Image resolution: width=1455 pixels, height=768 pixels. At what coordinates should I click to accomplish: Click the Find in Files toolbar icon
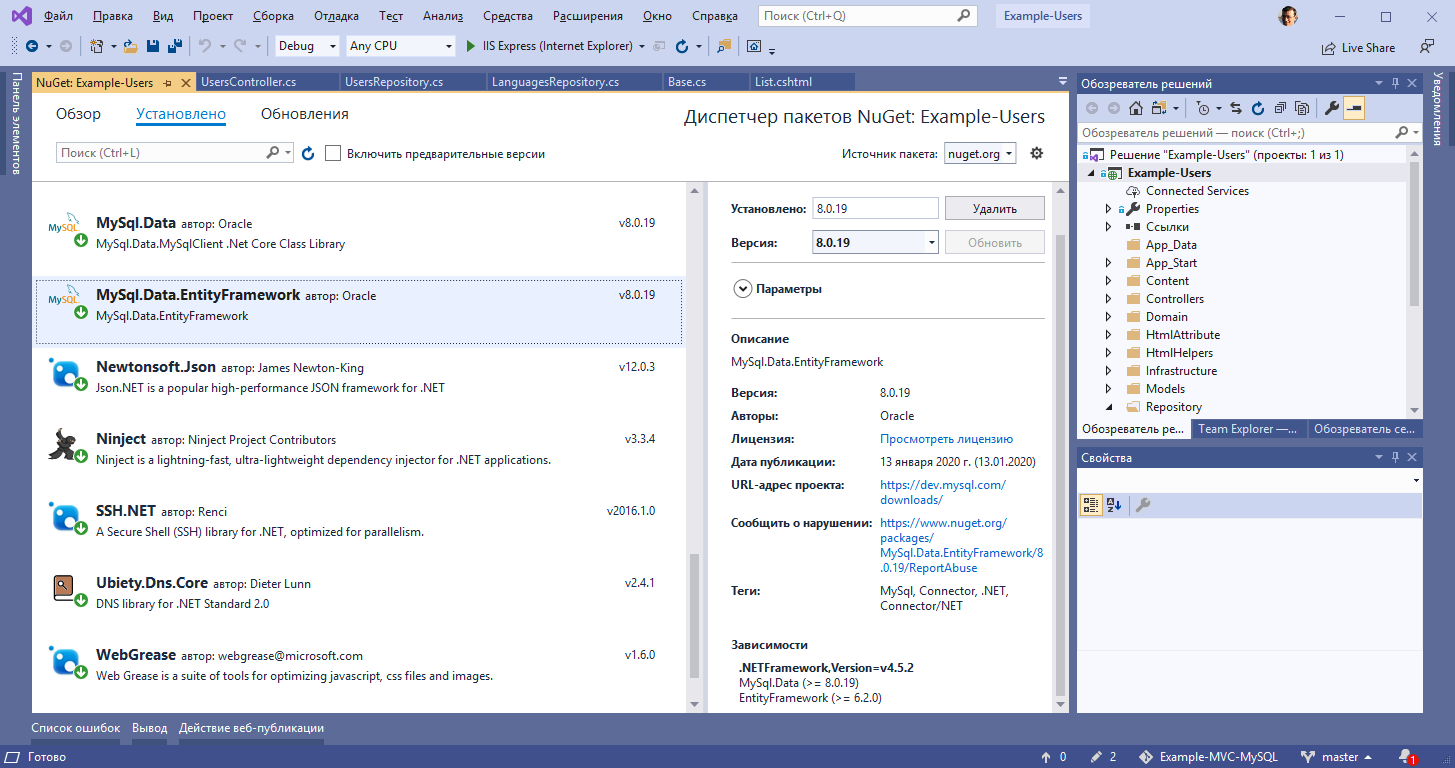[724, 46]
